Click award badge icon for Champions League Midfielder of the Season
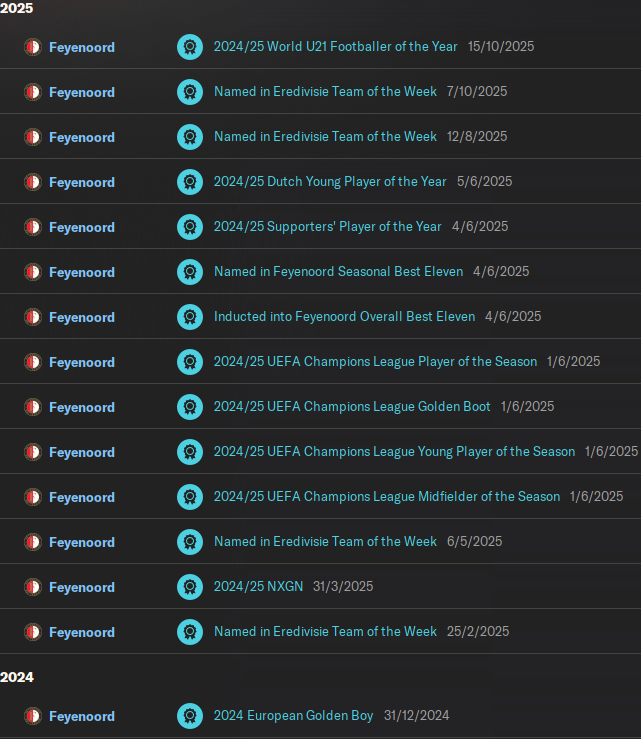The image size is (641, 739). click(x=190, y=497)
